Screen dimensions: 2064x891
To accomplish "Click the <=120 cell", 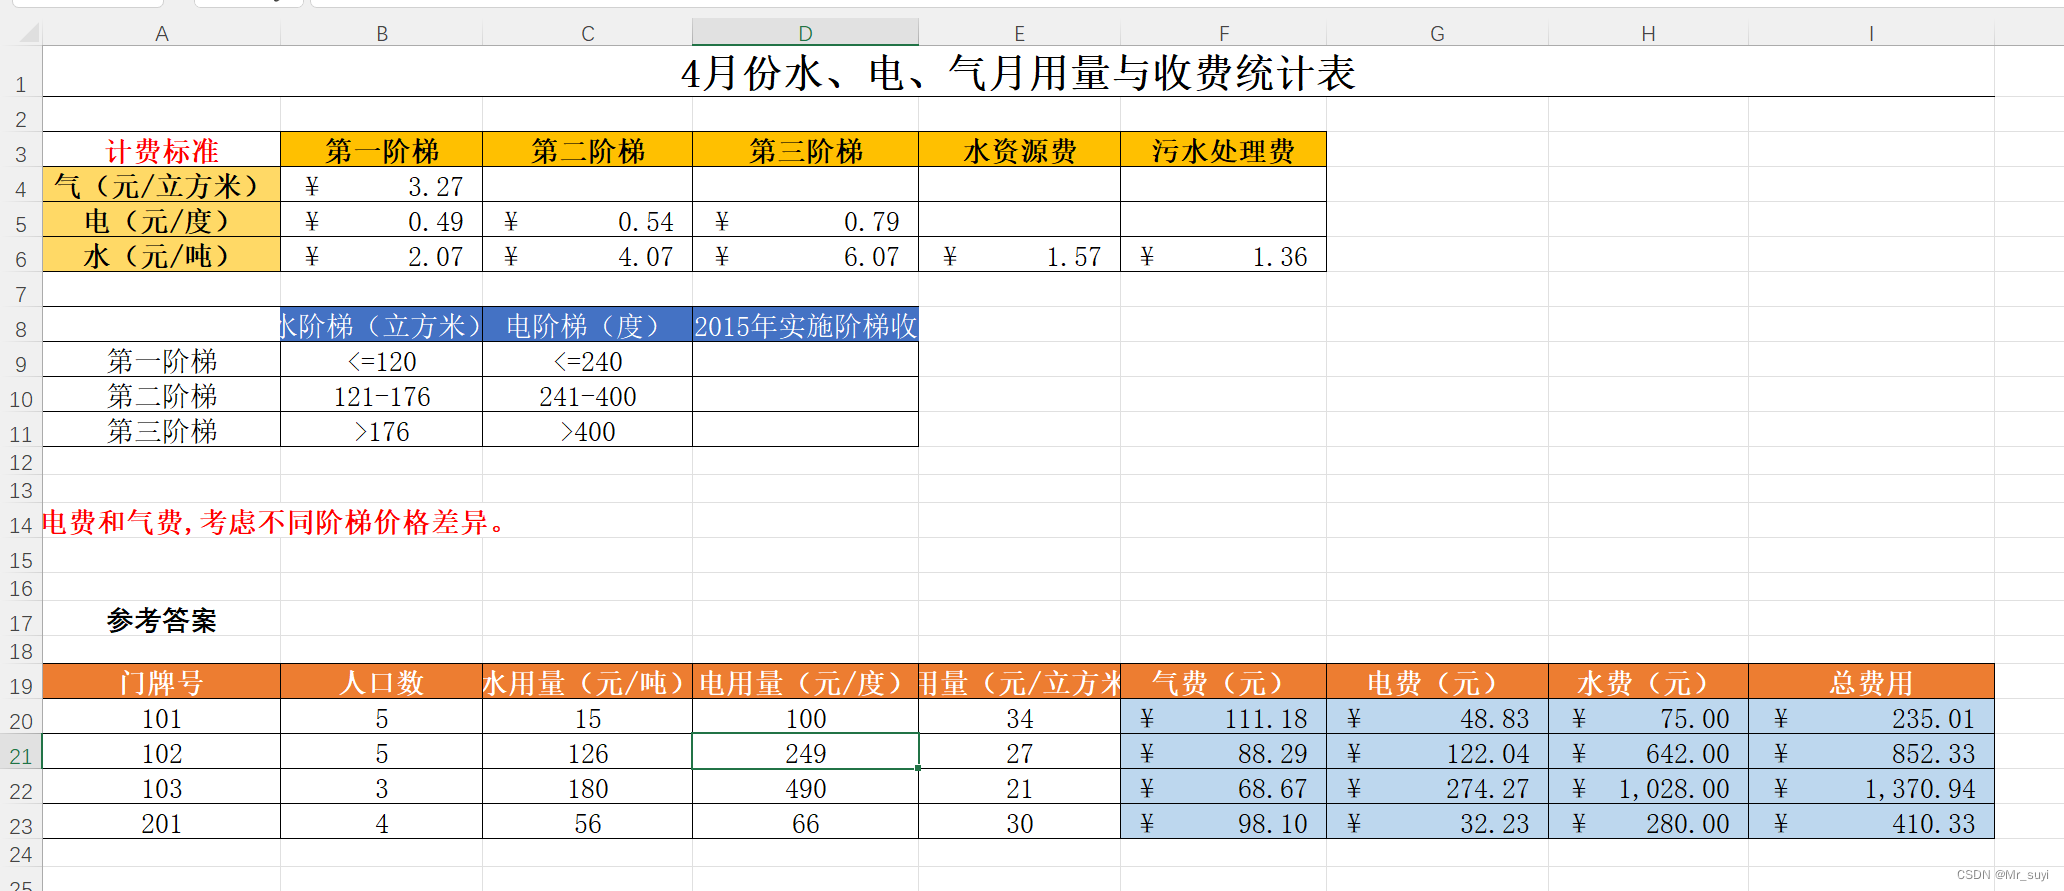I will (382, 361).
